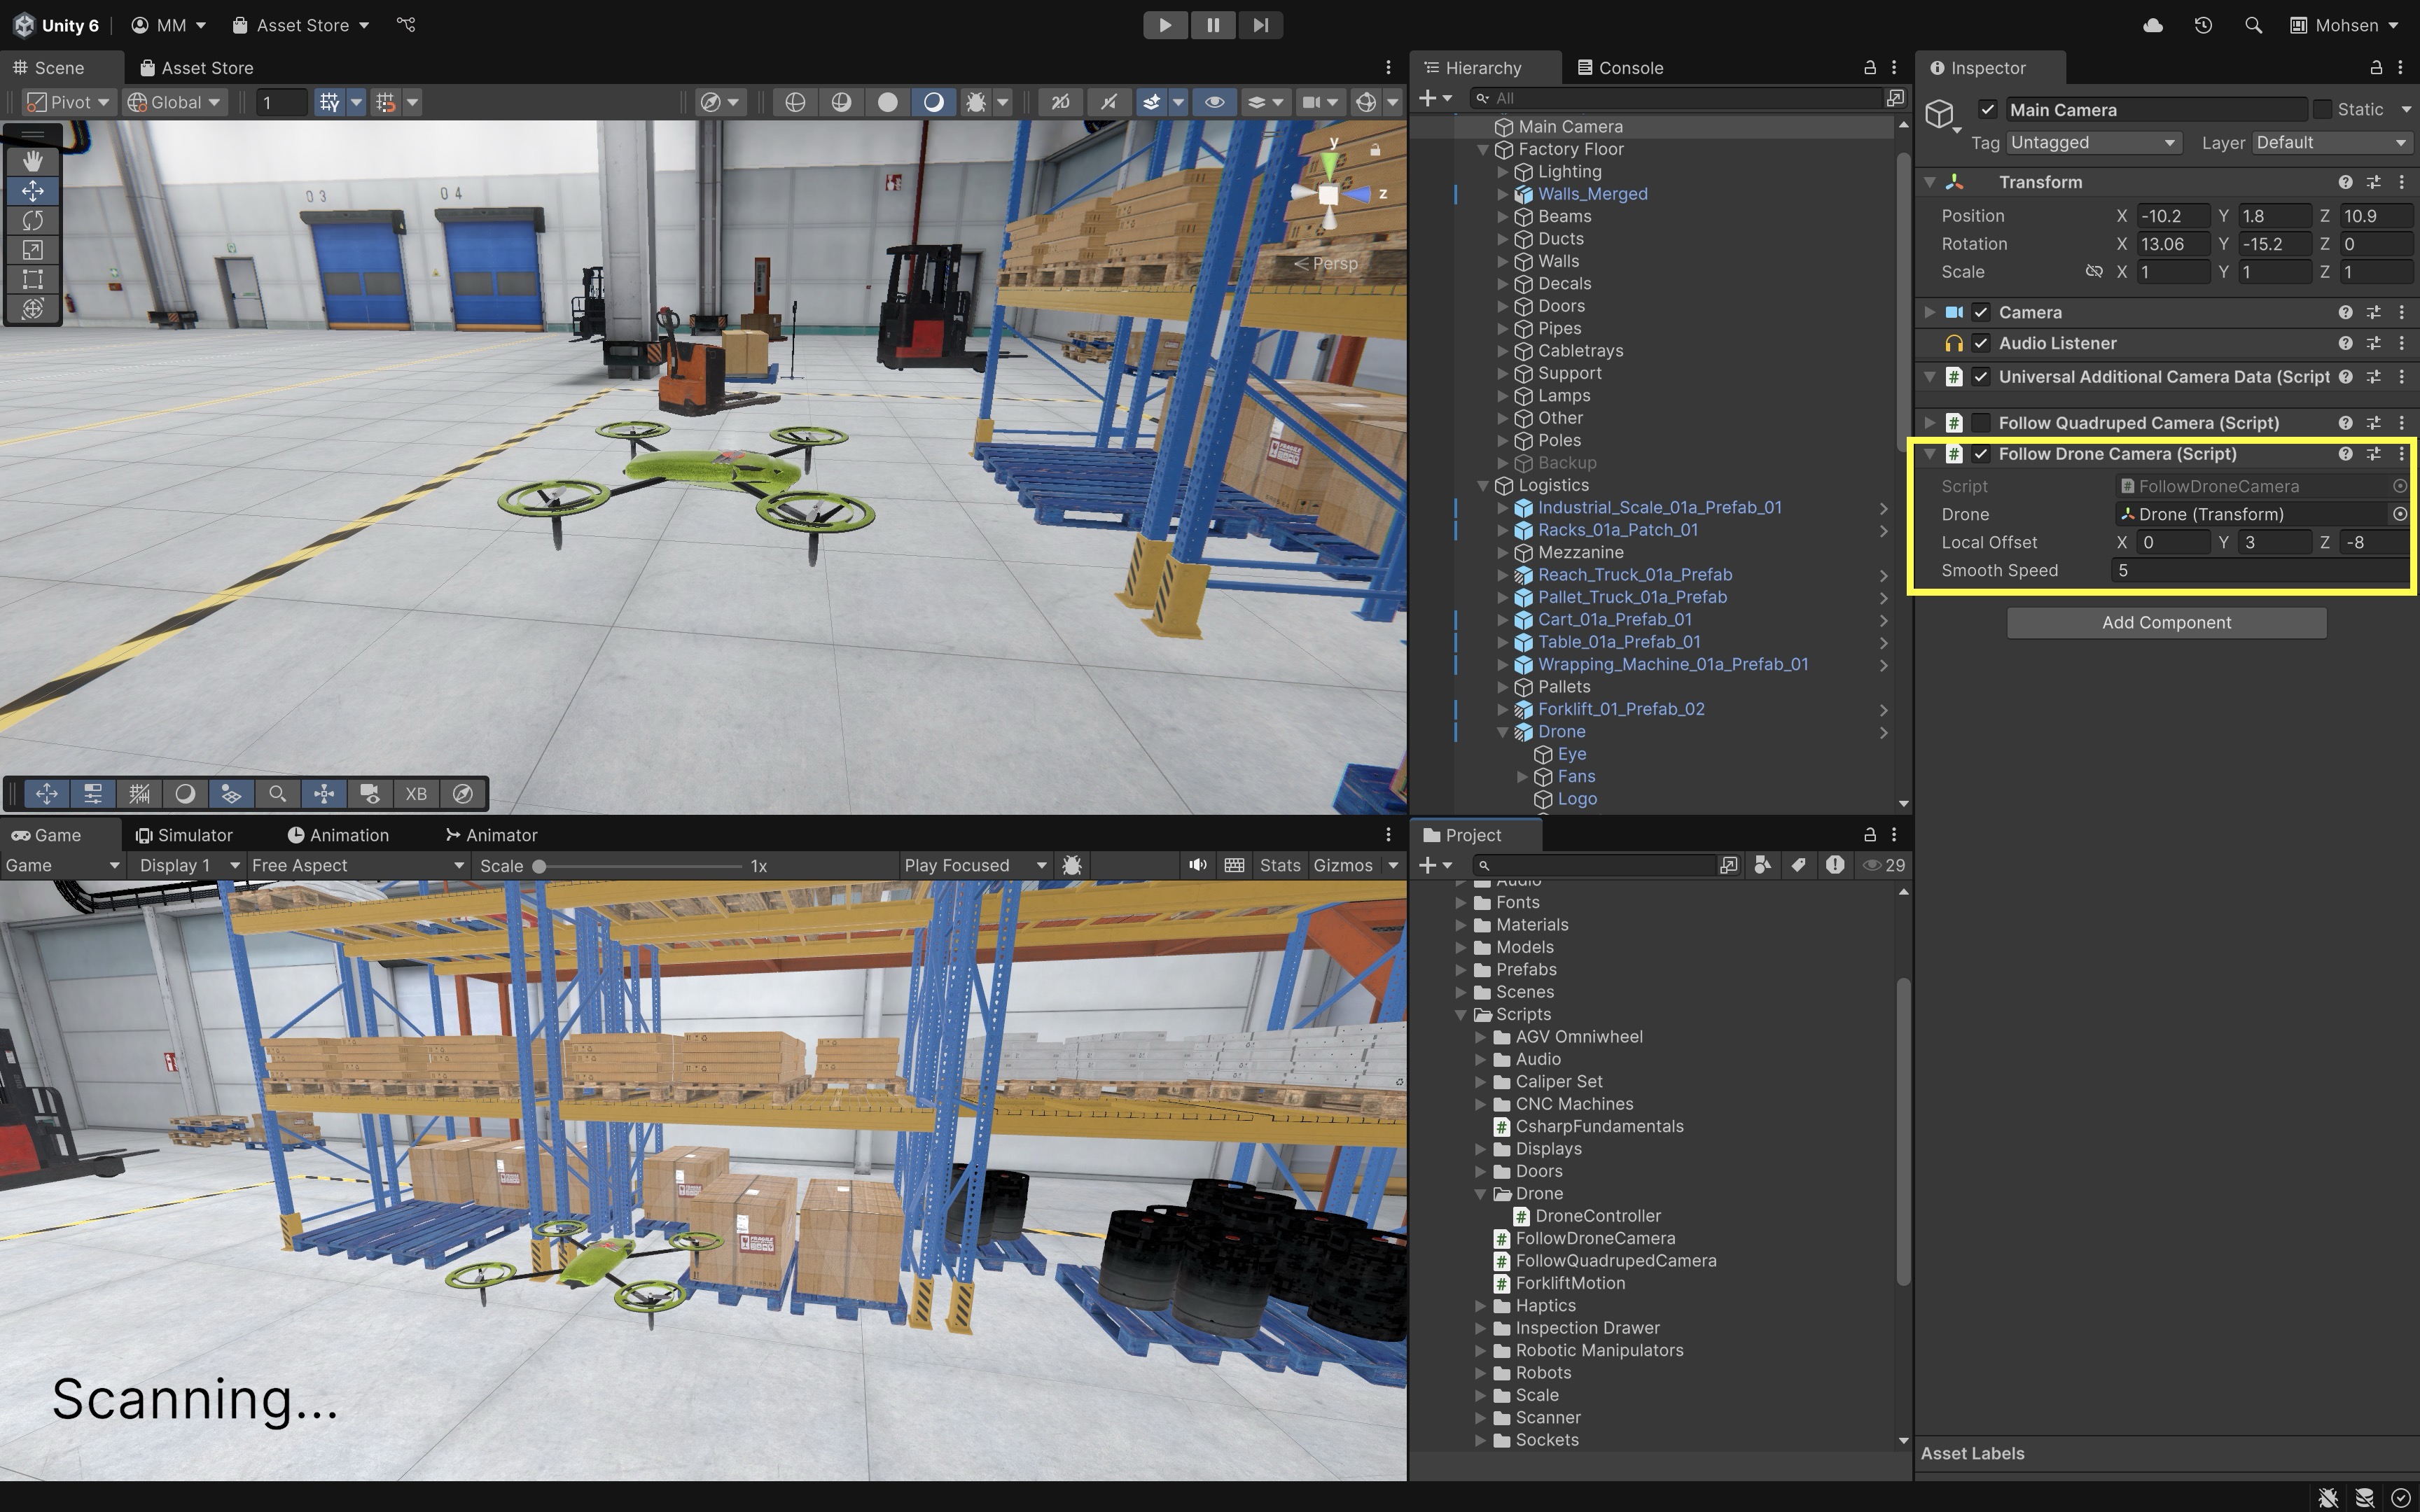Screen dimensions: 2420x1512
Task: Click the cloud services icon
Action: pos(2153,25)
